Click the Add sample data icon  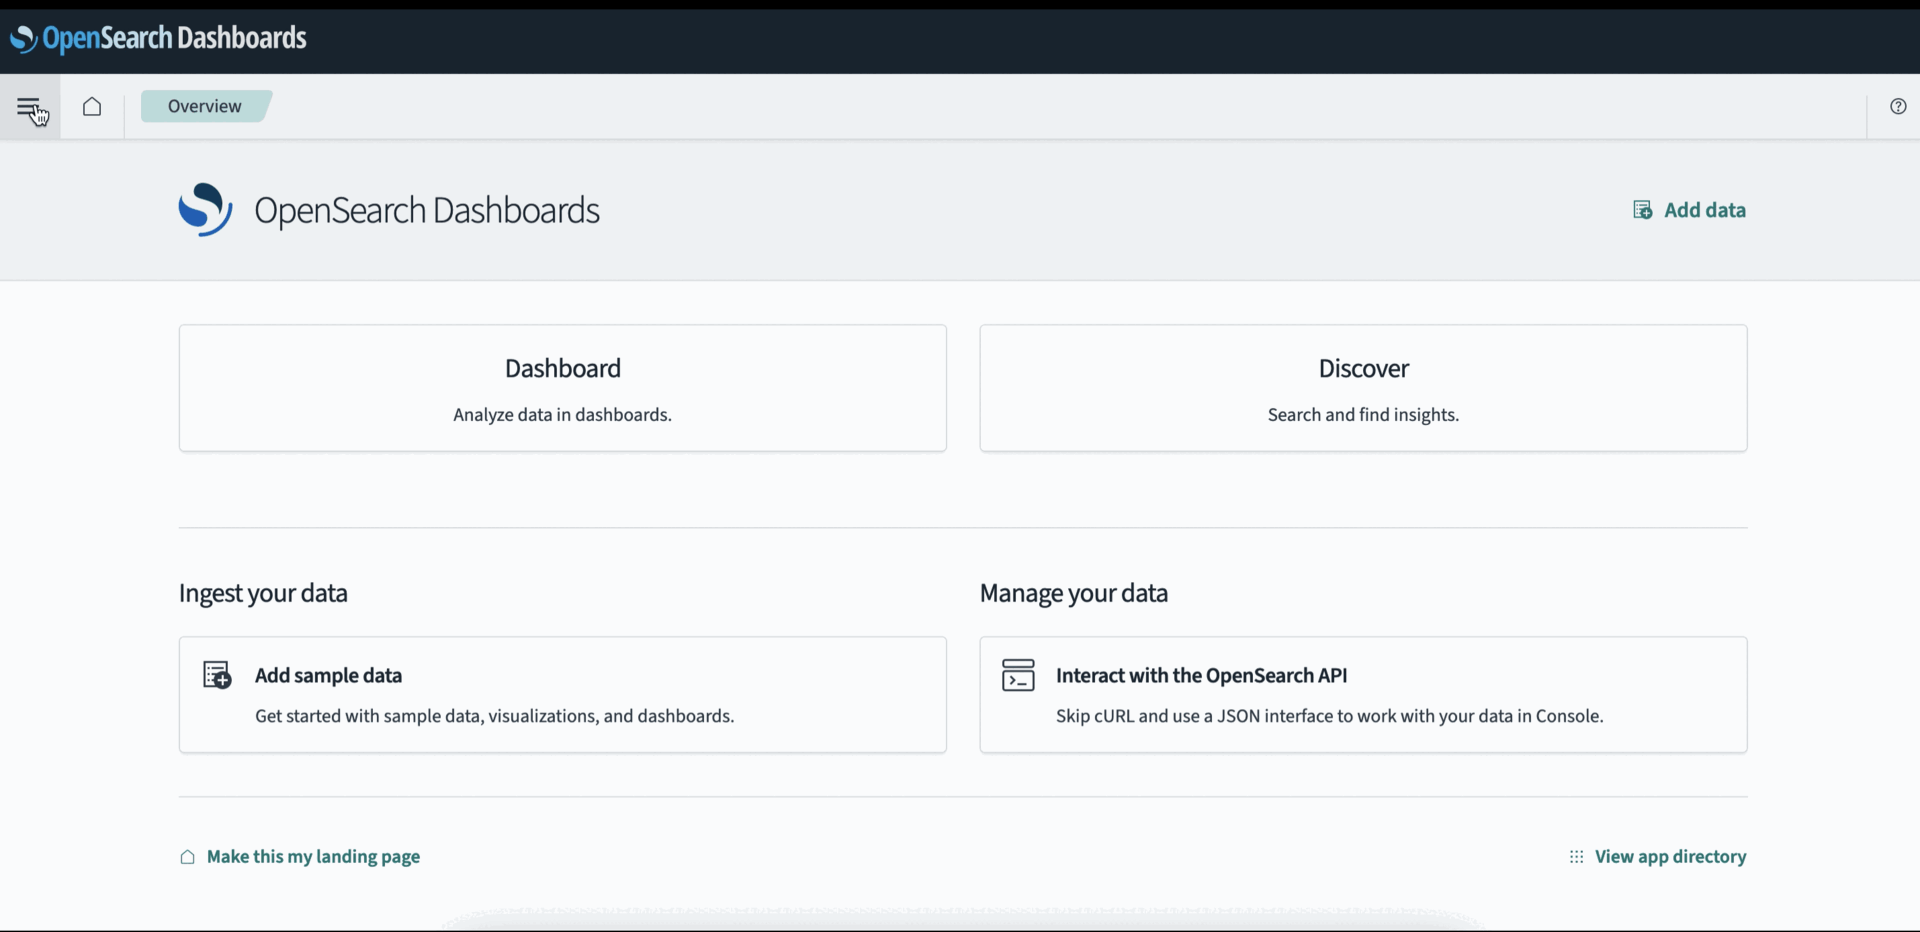(x=217, y=675)
